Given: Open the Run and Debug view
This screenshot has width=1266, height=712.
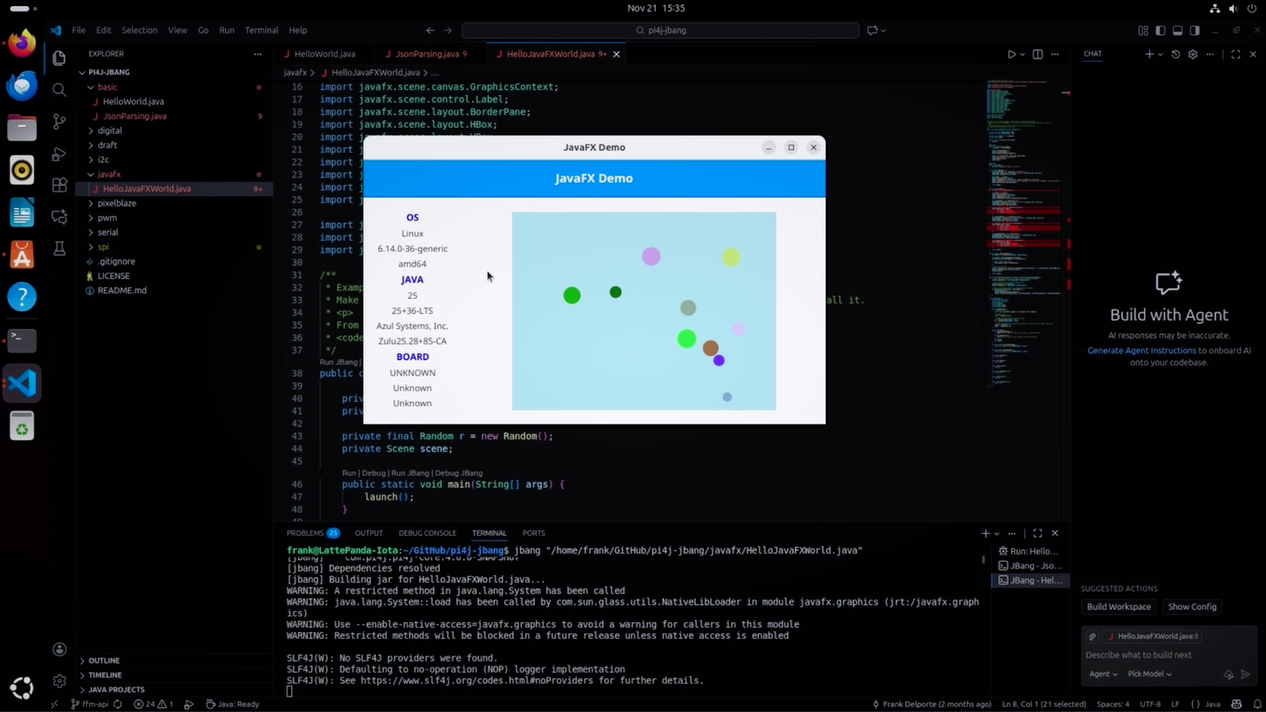Looking at the screenshot, I should click(x=59, y=154).
